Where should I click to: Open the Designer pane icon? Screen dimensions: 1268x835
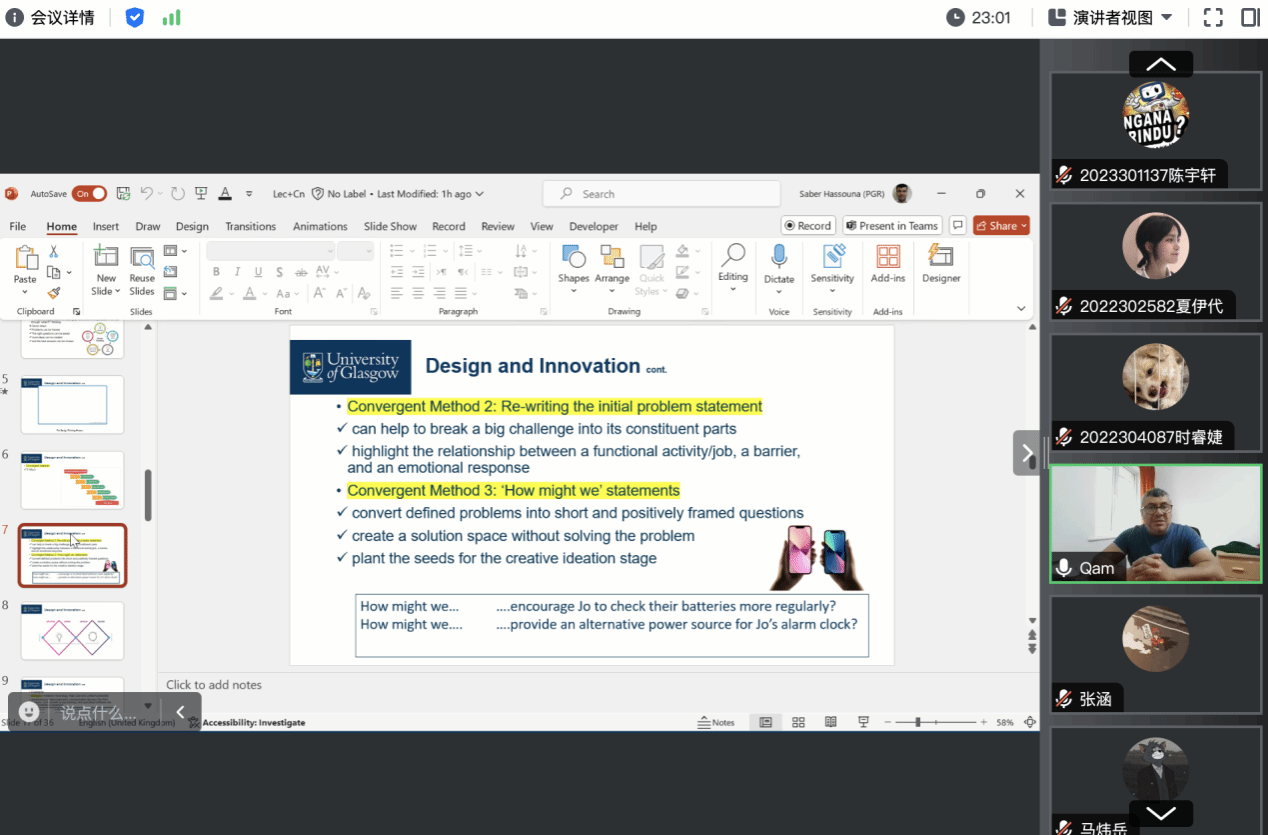pyautogui.click(x=941, y=258)
